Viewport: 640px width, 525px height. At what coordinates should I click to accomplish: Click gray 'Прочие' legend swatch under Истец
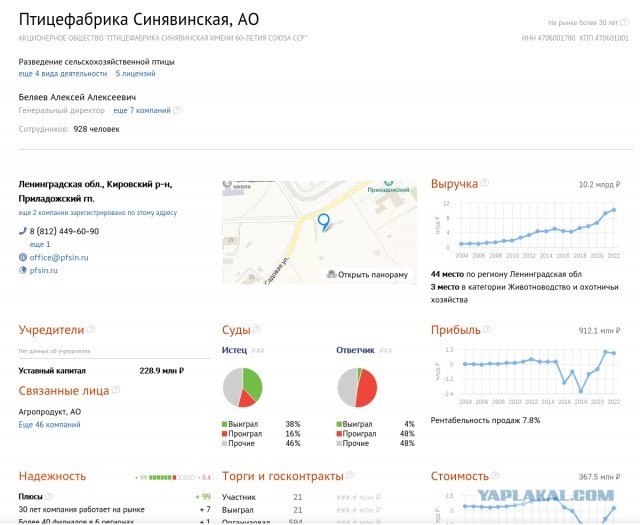coord(224,443)
